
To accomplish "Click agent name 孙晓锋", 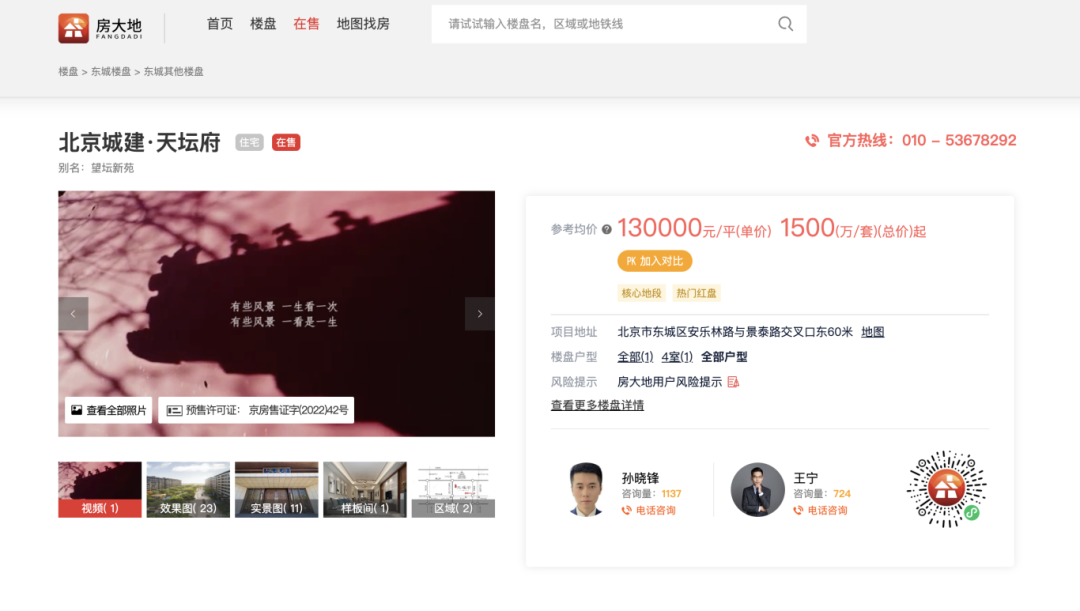I will (x=640, y=478).
